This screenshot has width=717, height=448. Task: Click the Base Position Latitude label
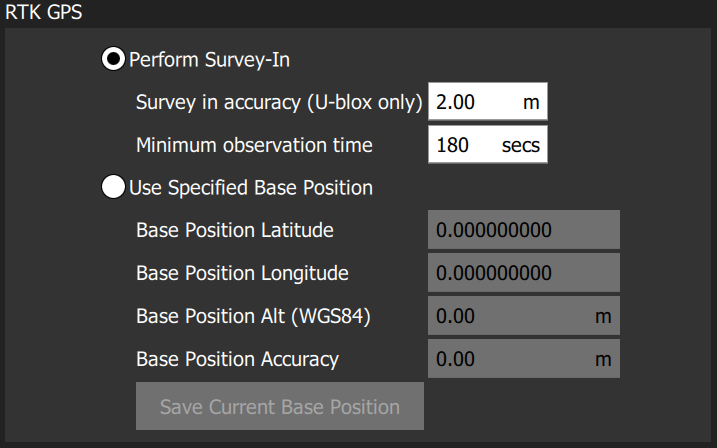pos(235,230)
